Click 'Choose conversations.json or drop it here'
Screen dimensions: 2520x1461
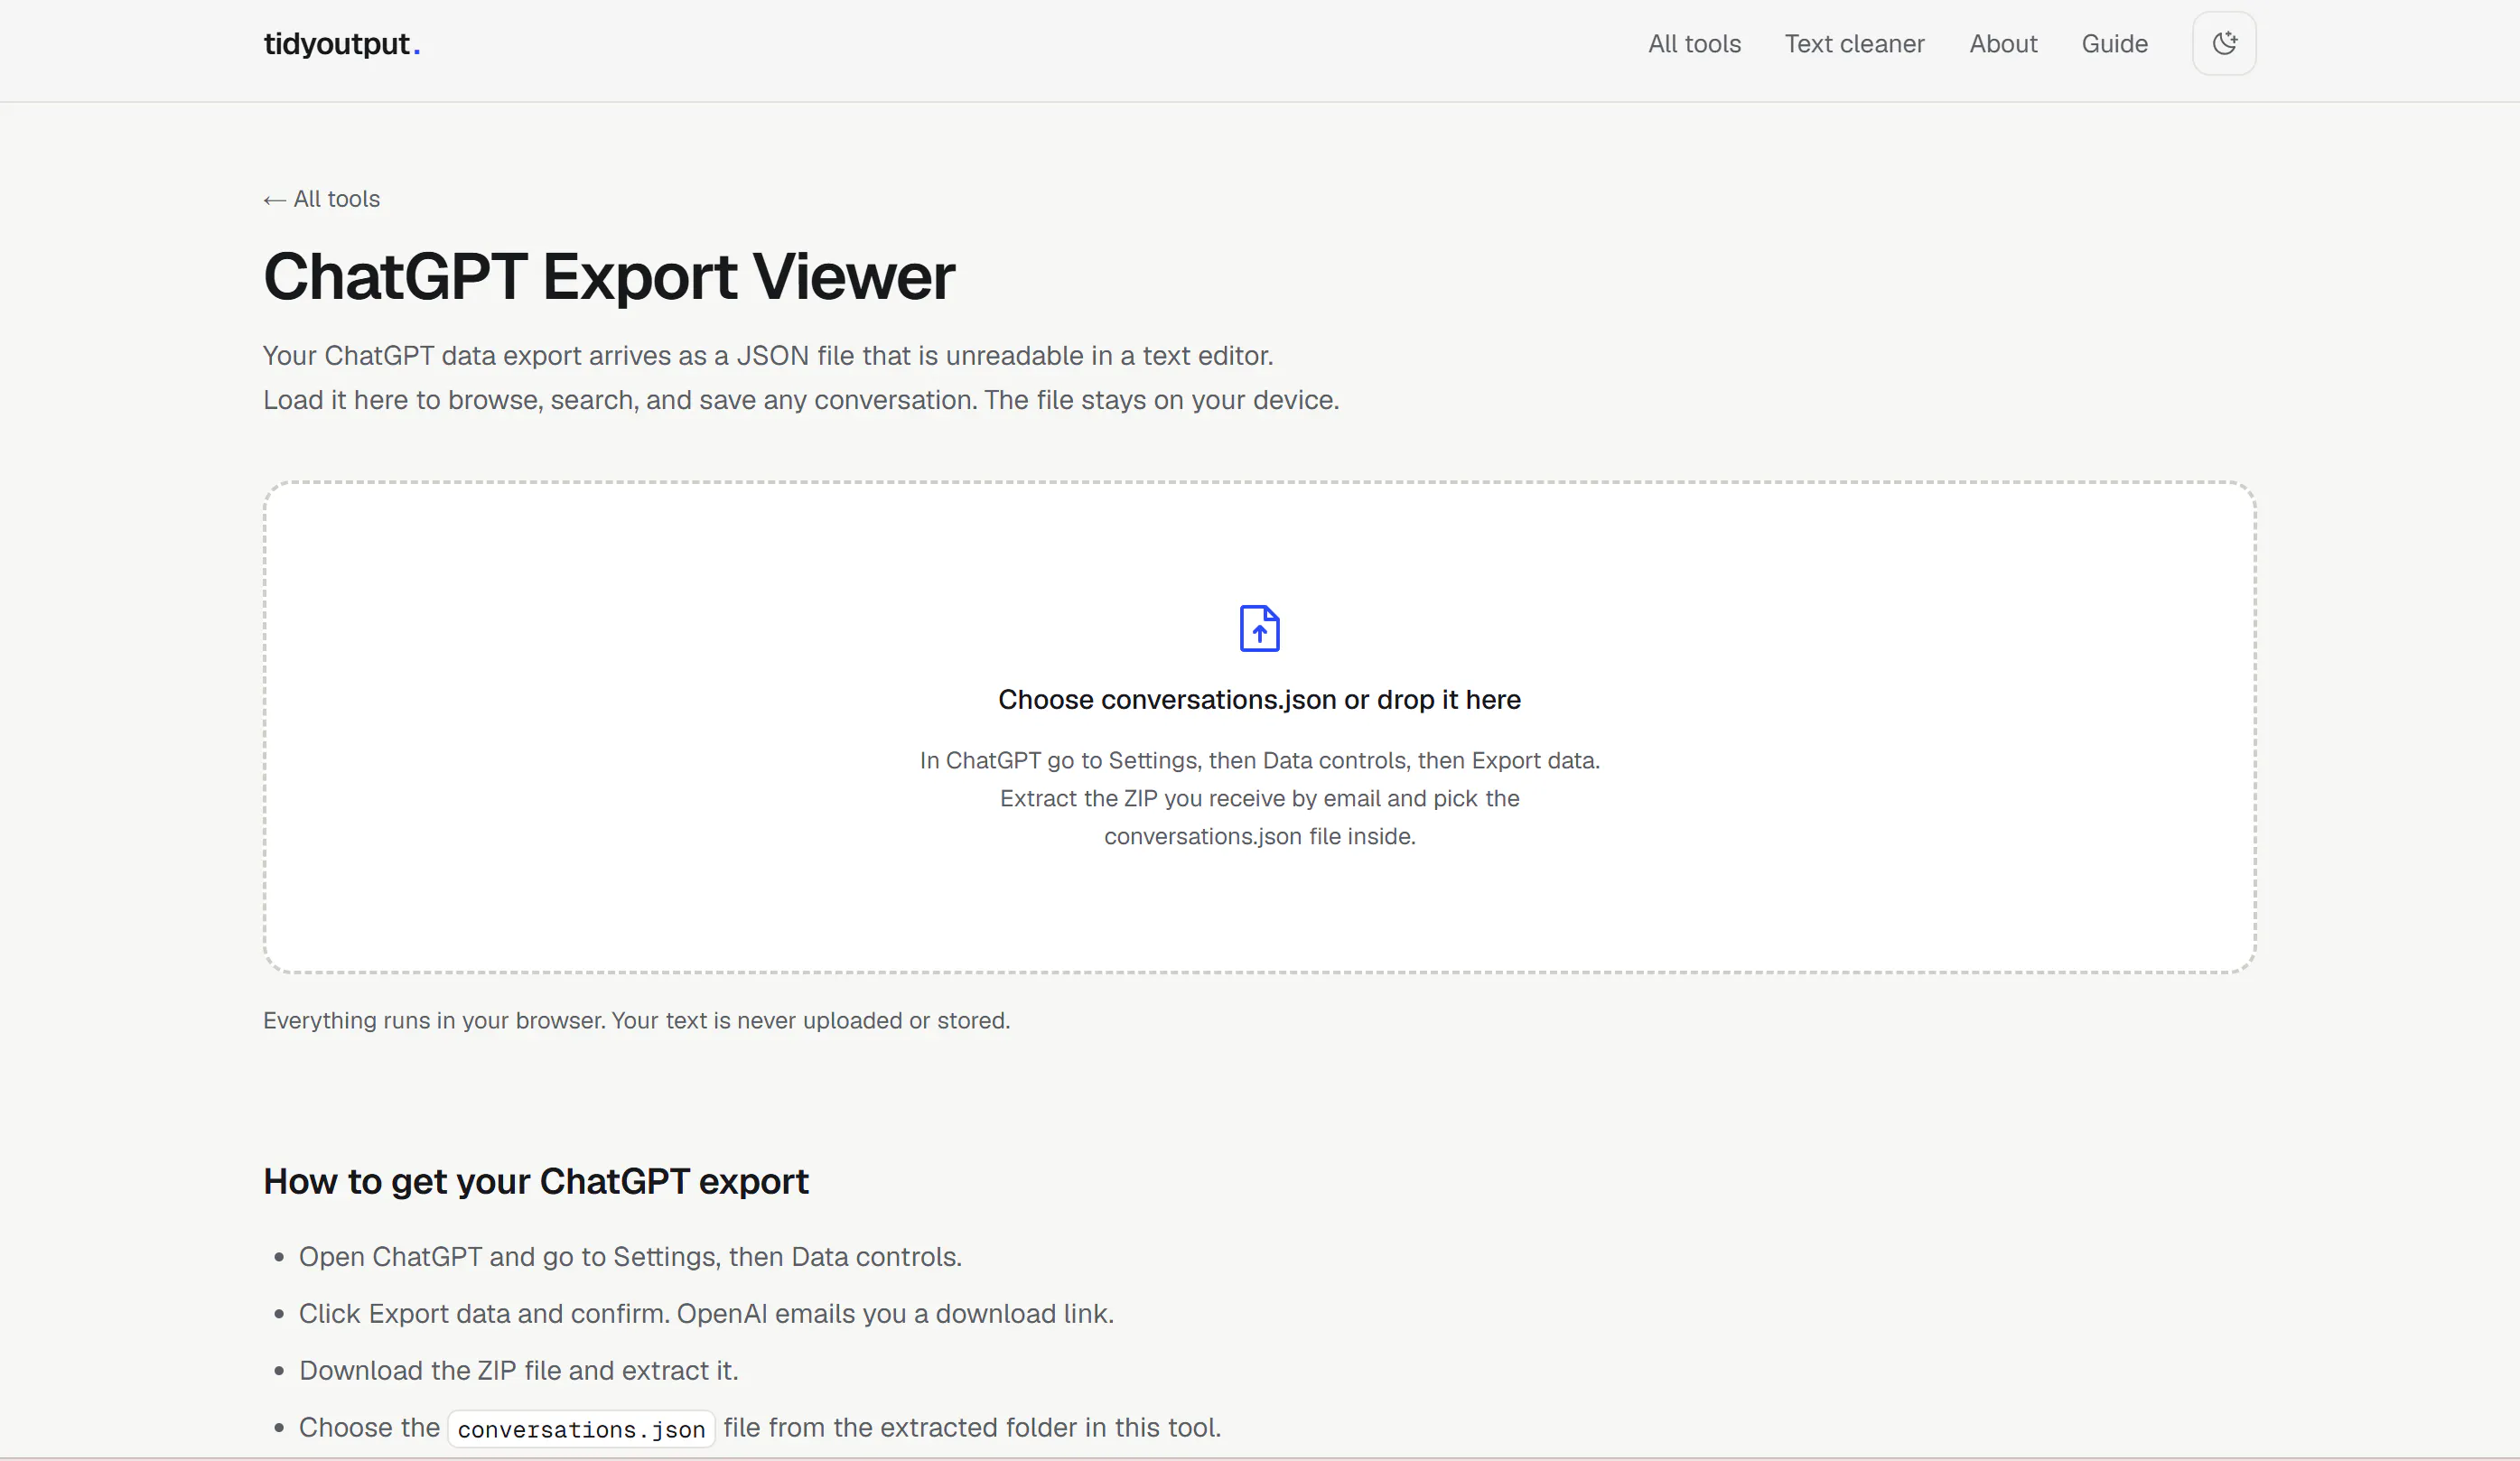(1259, 699)
